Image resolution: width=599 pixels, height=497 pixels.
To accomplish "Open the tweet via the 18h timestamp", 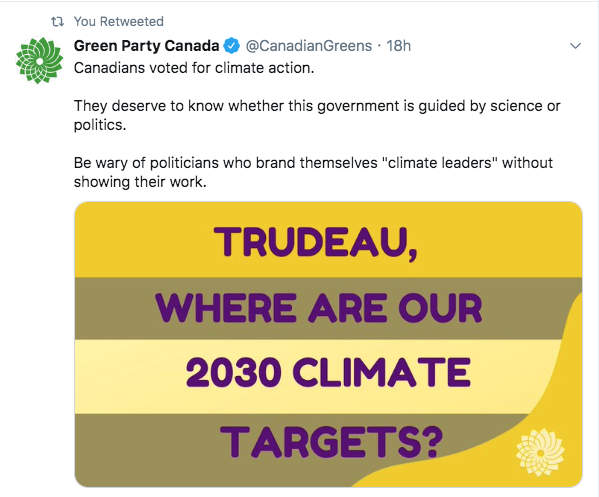I will (398, 46).
